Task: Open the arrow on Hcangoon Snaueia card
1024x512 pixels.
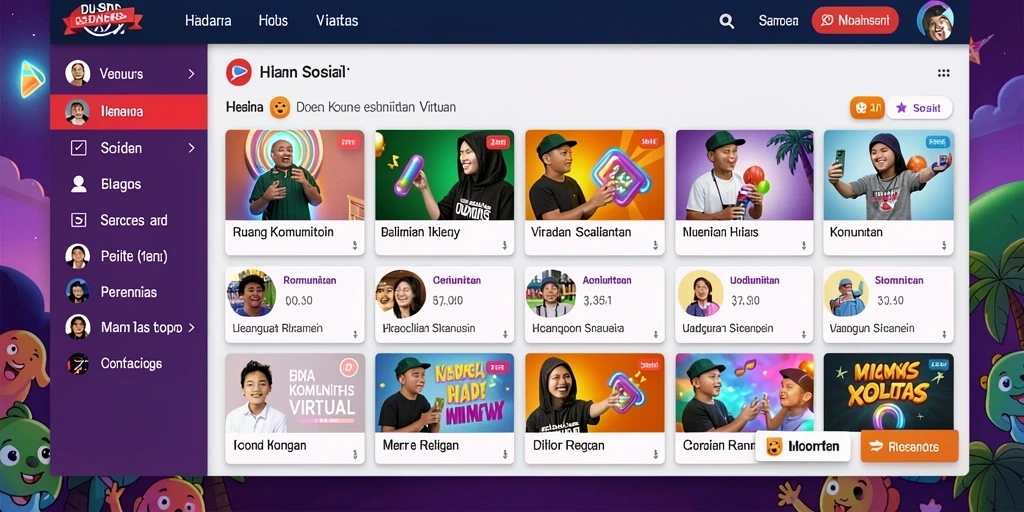Action: coord(655,334)
